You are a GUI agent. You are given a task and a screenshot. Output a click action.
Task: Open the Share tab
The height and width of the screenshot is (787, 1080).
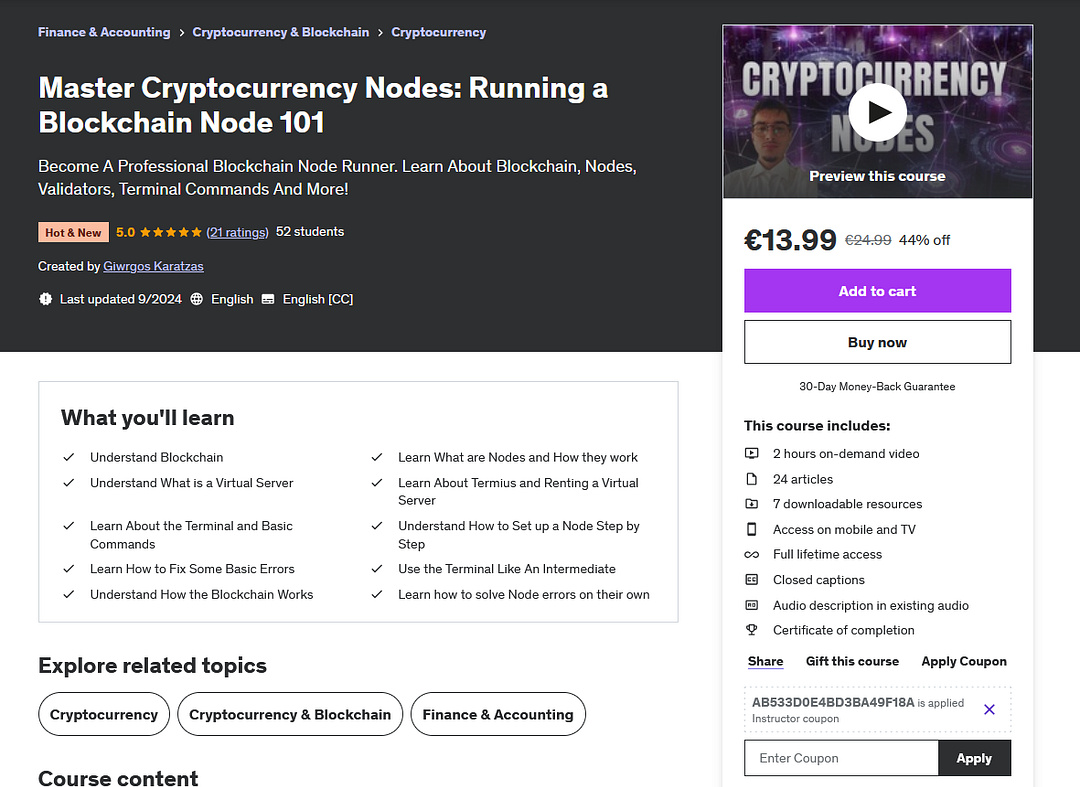tap(765, 661)
